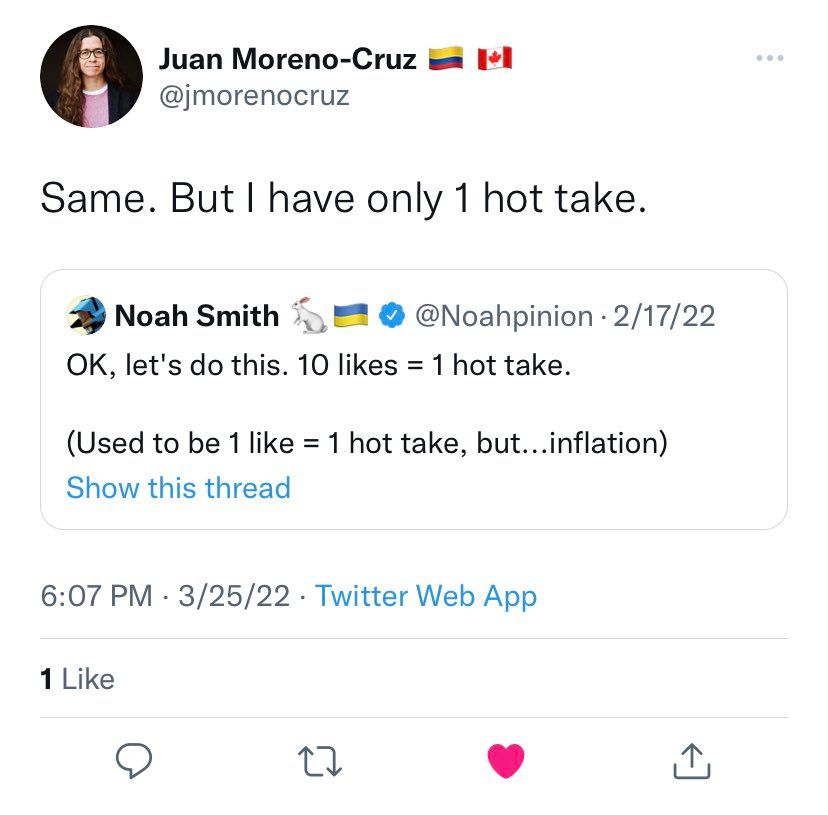
Task: Open the @Noahpinion handle
Action: pyautogui.click(x=503, y=316)
